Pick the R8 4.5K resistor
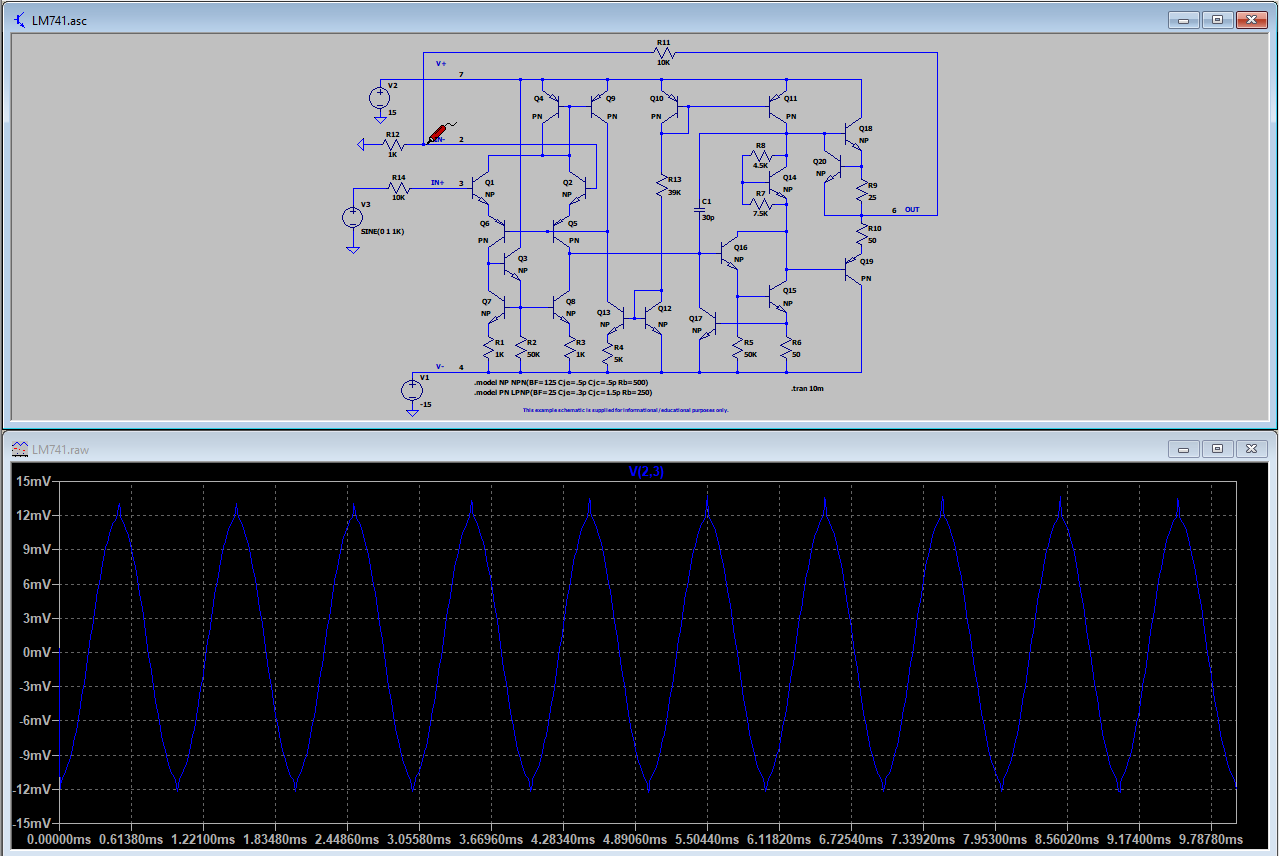1280x856 pixels. point(760,154)
